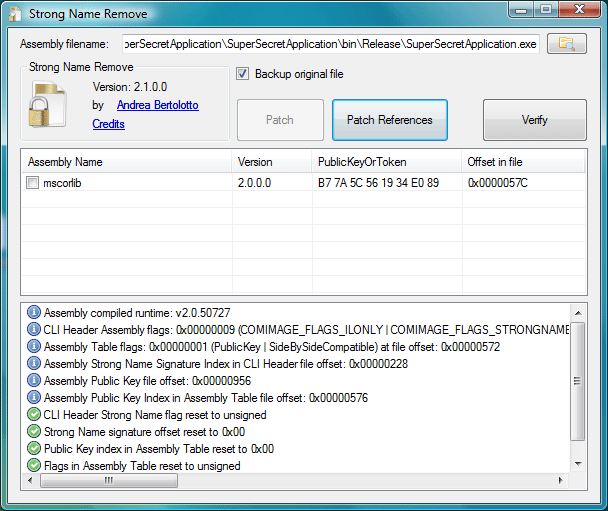Select the mscorlib assembly name text
This screenshot has height=511, width=608.
(x=62, y=183)
